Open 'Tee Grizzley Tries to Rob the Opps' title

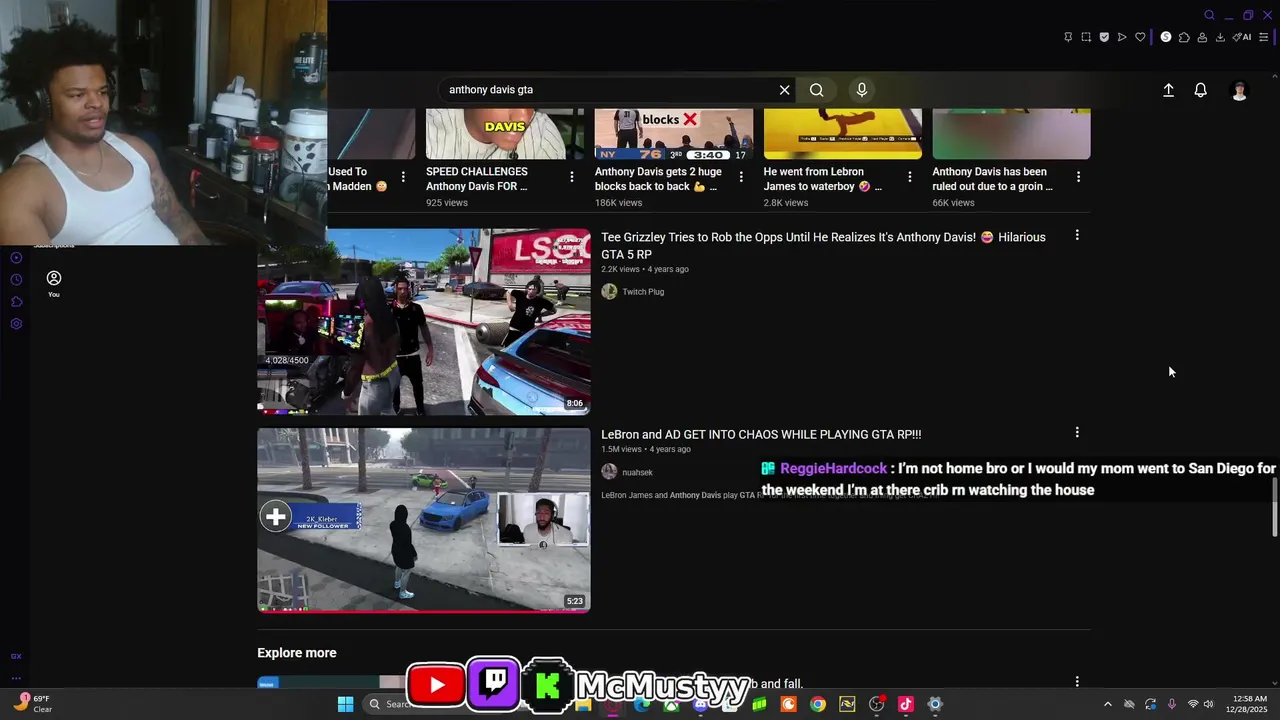click(823, 246)
